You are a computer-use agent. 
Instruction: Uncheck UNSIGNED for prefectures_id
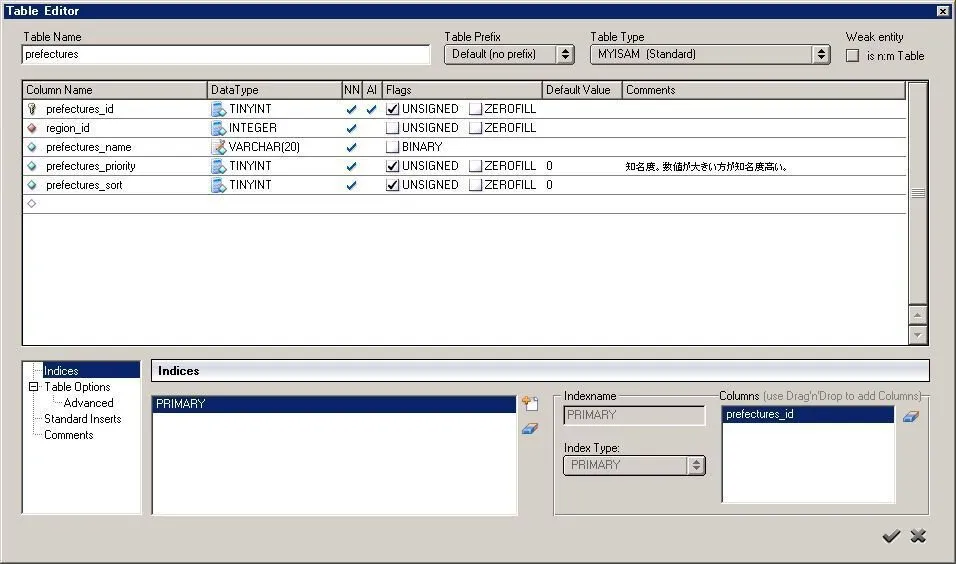393,109
